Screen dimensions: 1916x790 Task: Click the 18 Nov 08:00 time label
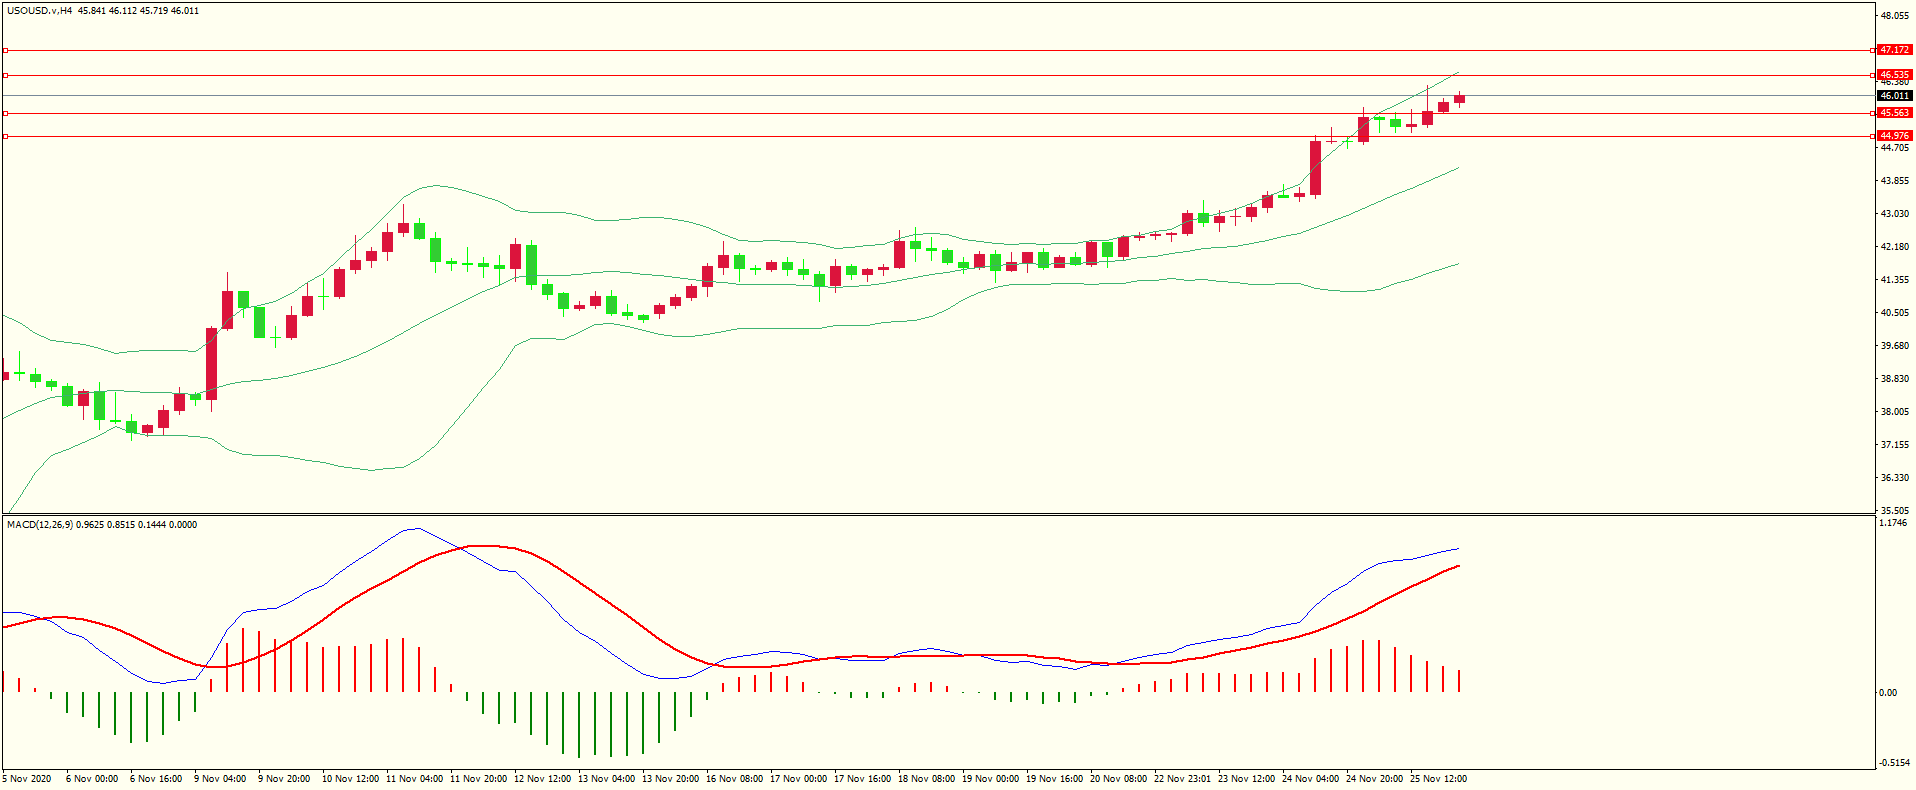pyautogui.click(x=926, y=779)
